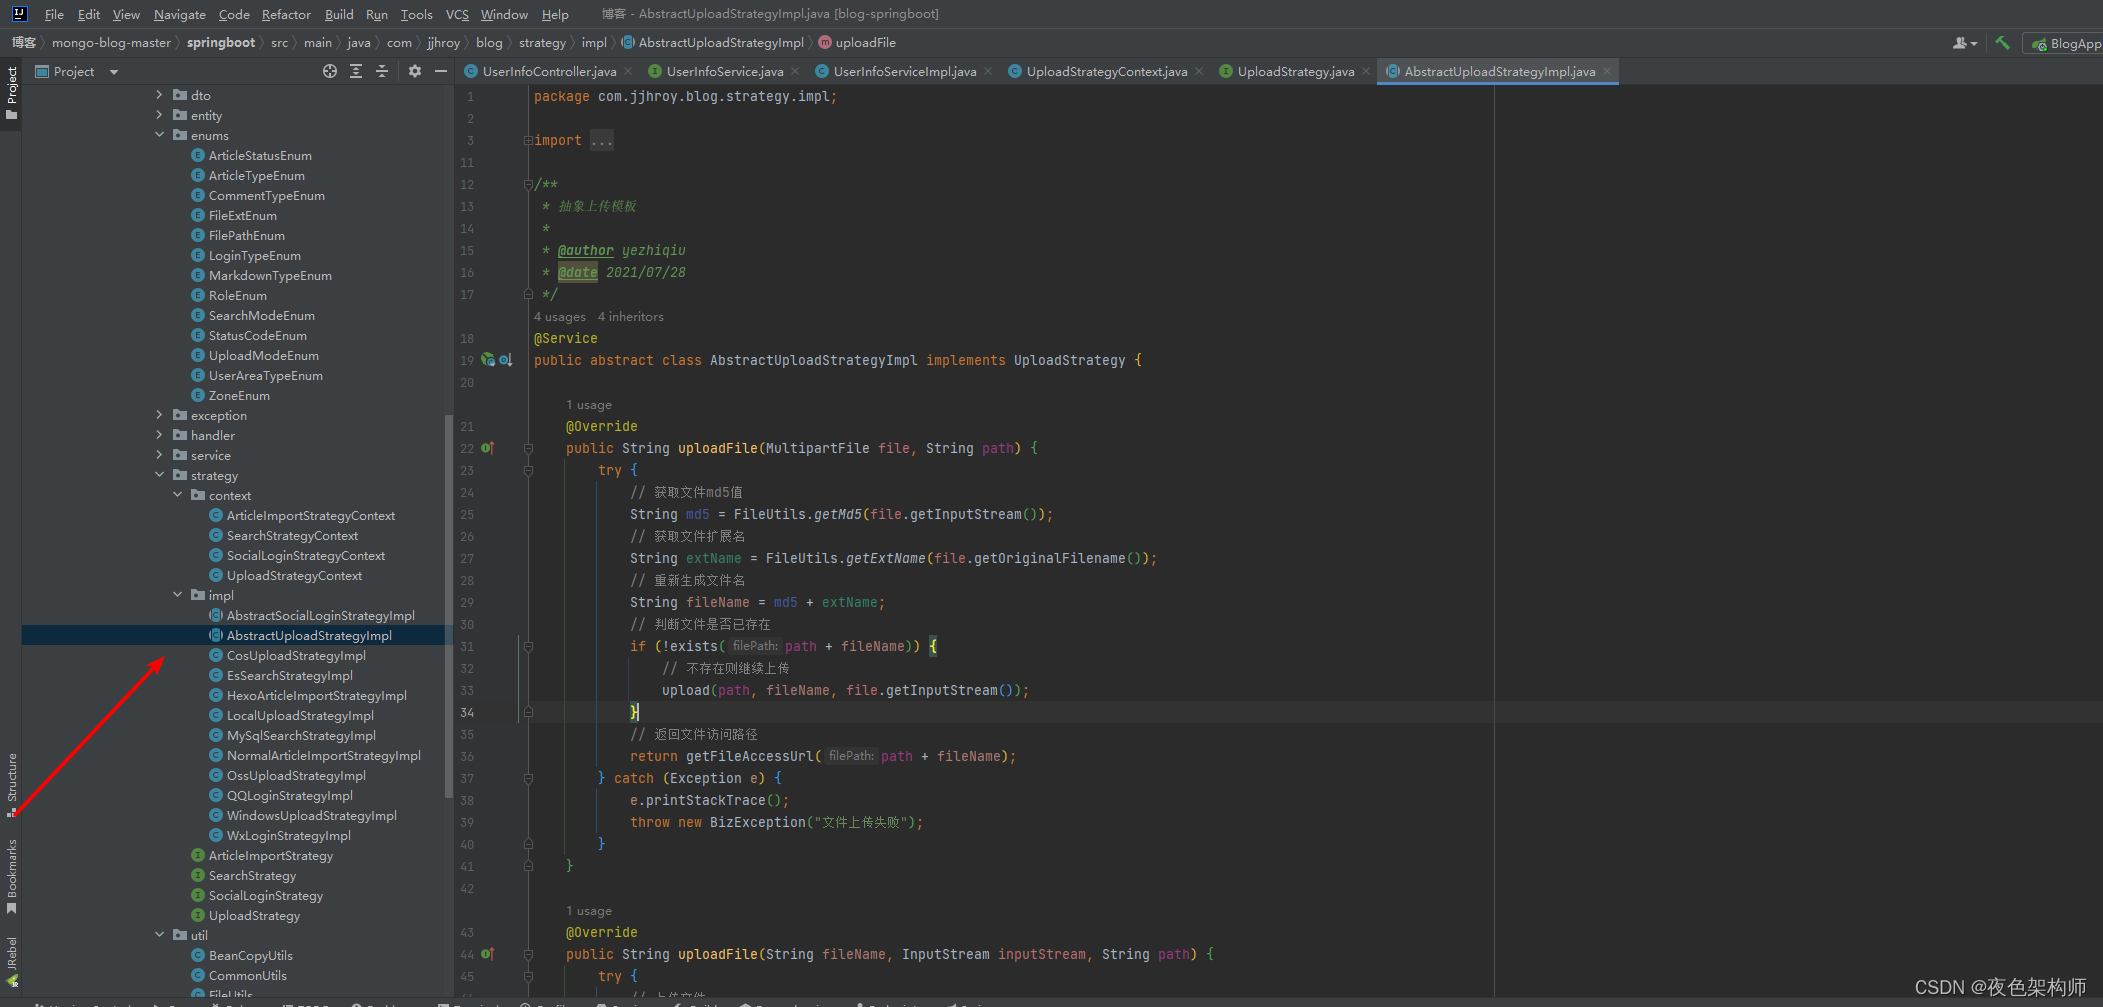Image resolution: width=2103 pixels, height=1007 pixels.
Task: Click the Collapse All icon in Project panel
Action: pyautogui.click(x=382, y=71)
